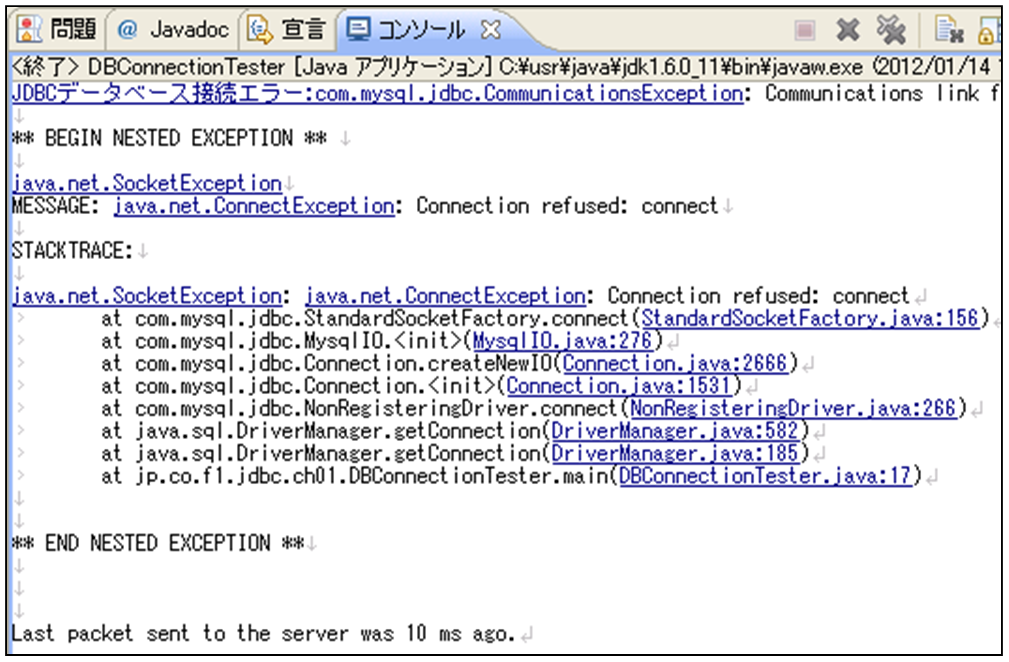
Task: Click the Terminate (stop) square icon
Action: pyautogui.click(x=805, y=31)
